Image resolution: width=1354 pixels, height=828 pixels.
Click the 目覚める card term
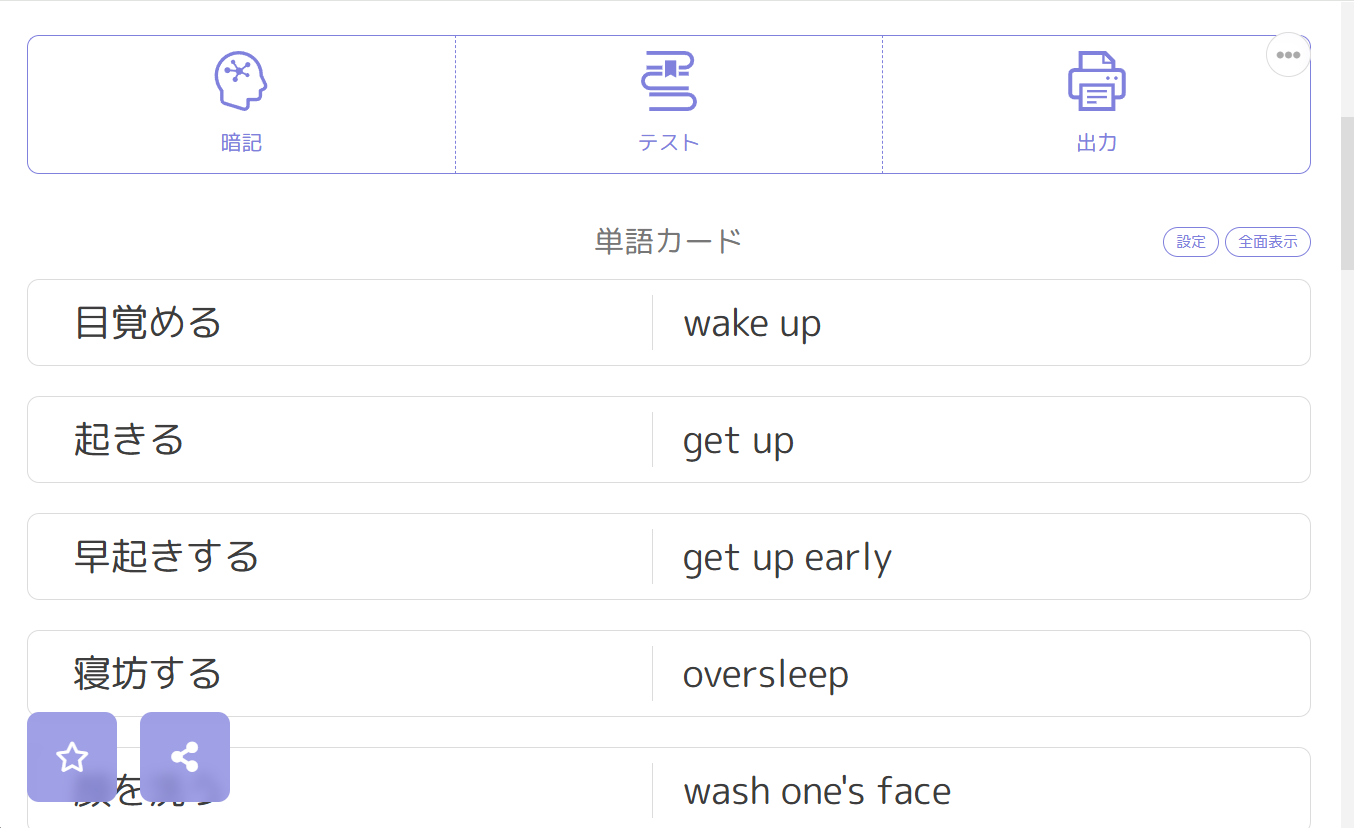[148, 323]
